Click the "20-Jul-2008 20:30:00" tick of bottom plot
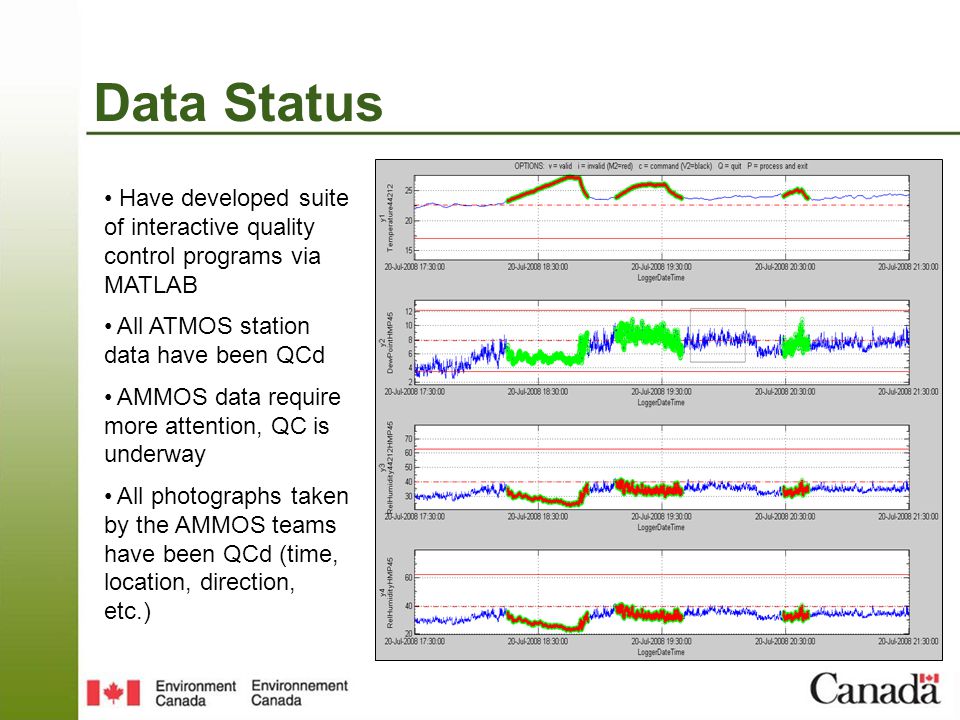 [785, 642]
